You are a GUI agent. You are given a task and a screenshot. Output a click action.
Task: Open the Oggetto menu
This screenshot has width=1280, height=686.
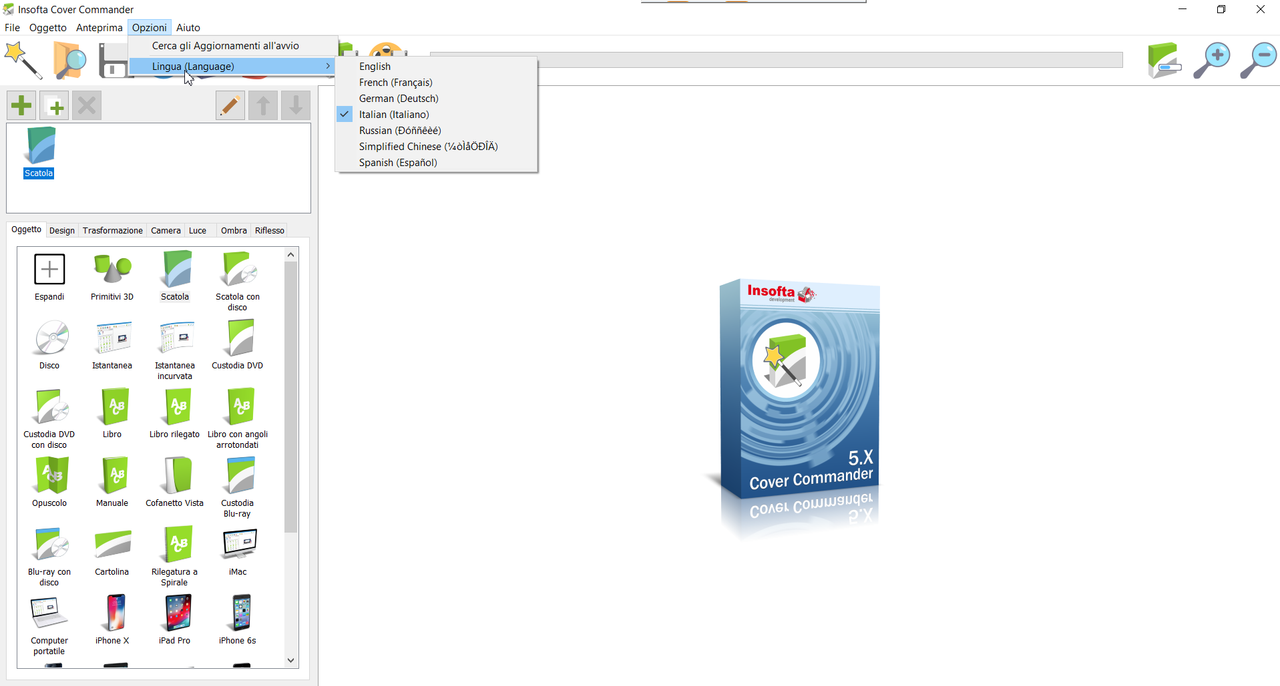(48, 28)
